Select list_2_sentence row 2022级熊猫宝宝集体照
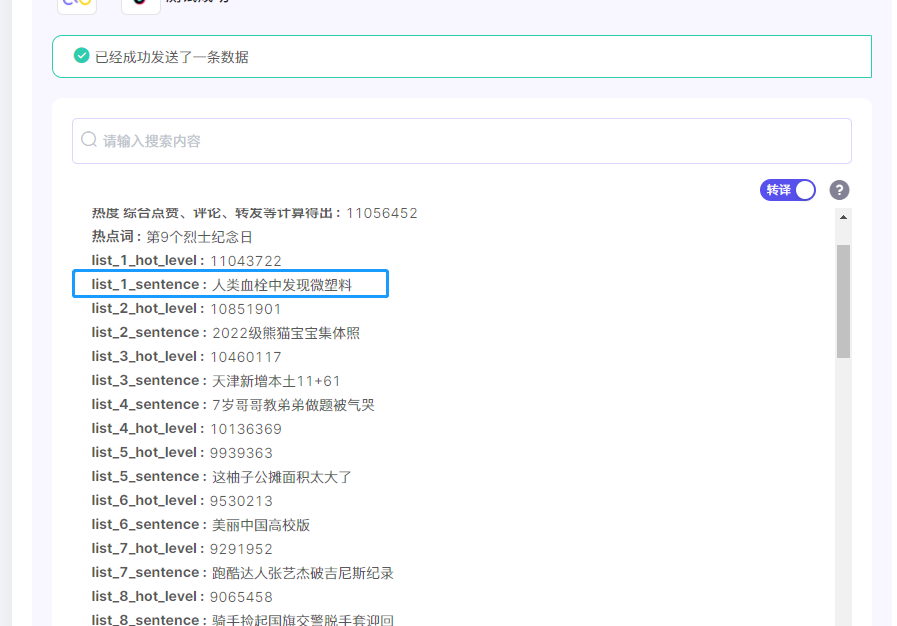 (x=226, y=333)
